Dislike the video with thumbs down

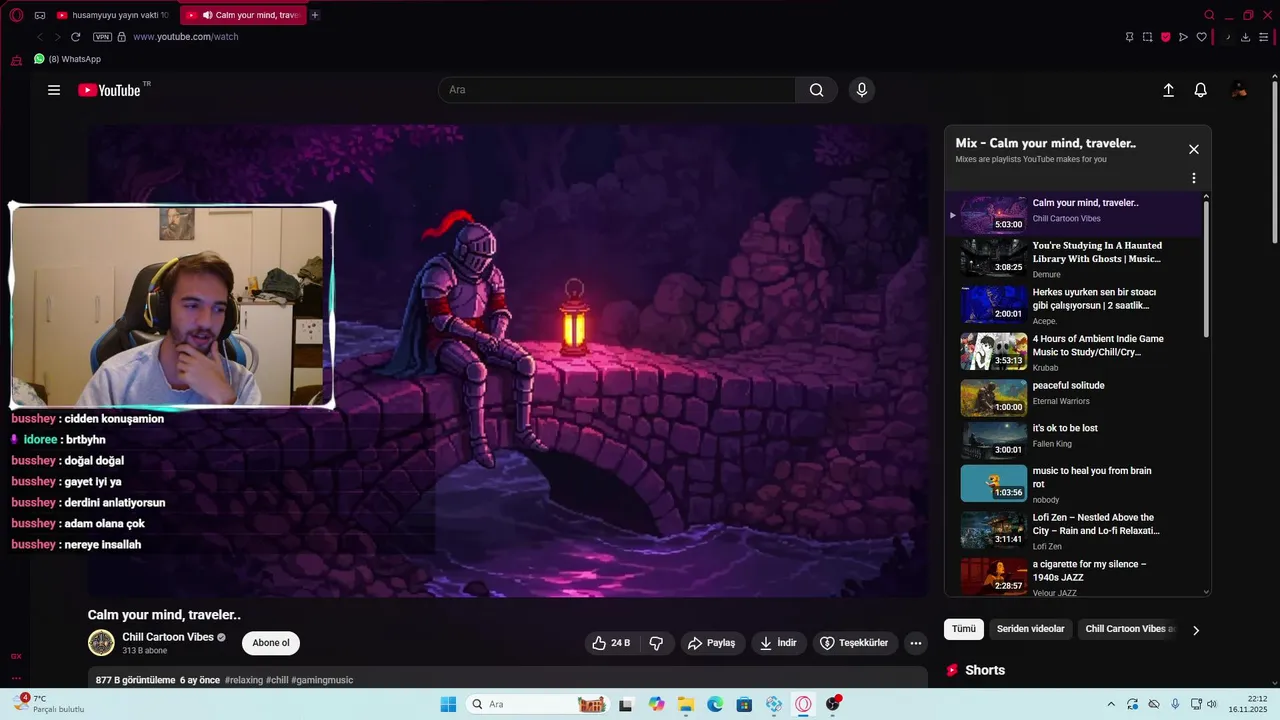point(657,643)
